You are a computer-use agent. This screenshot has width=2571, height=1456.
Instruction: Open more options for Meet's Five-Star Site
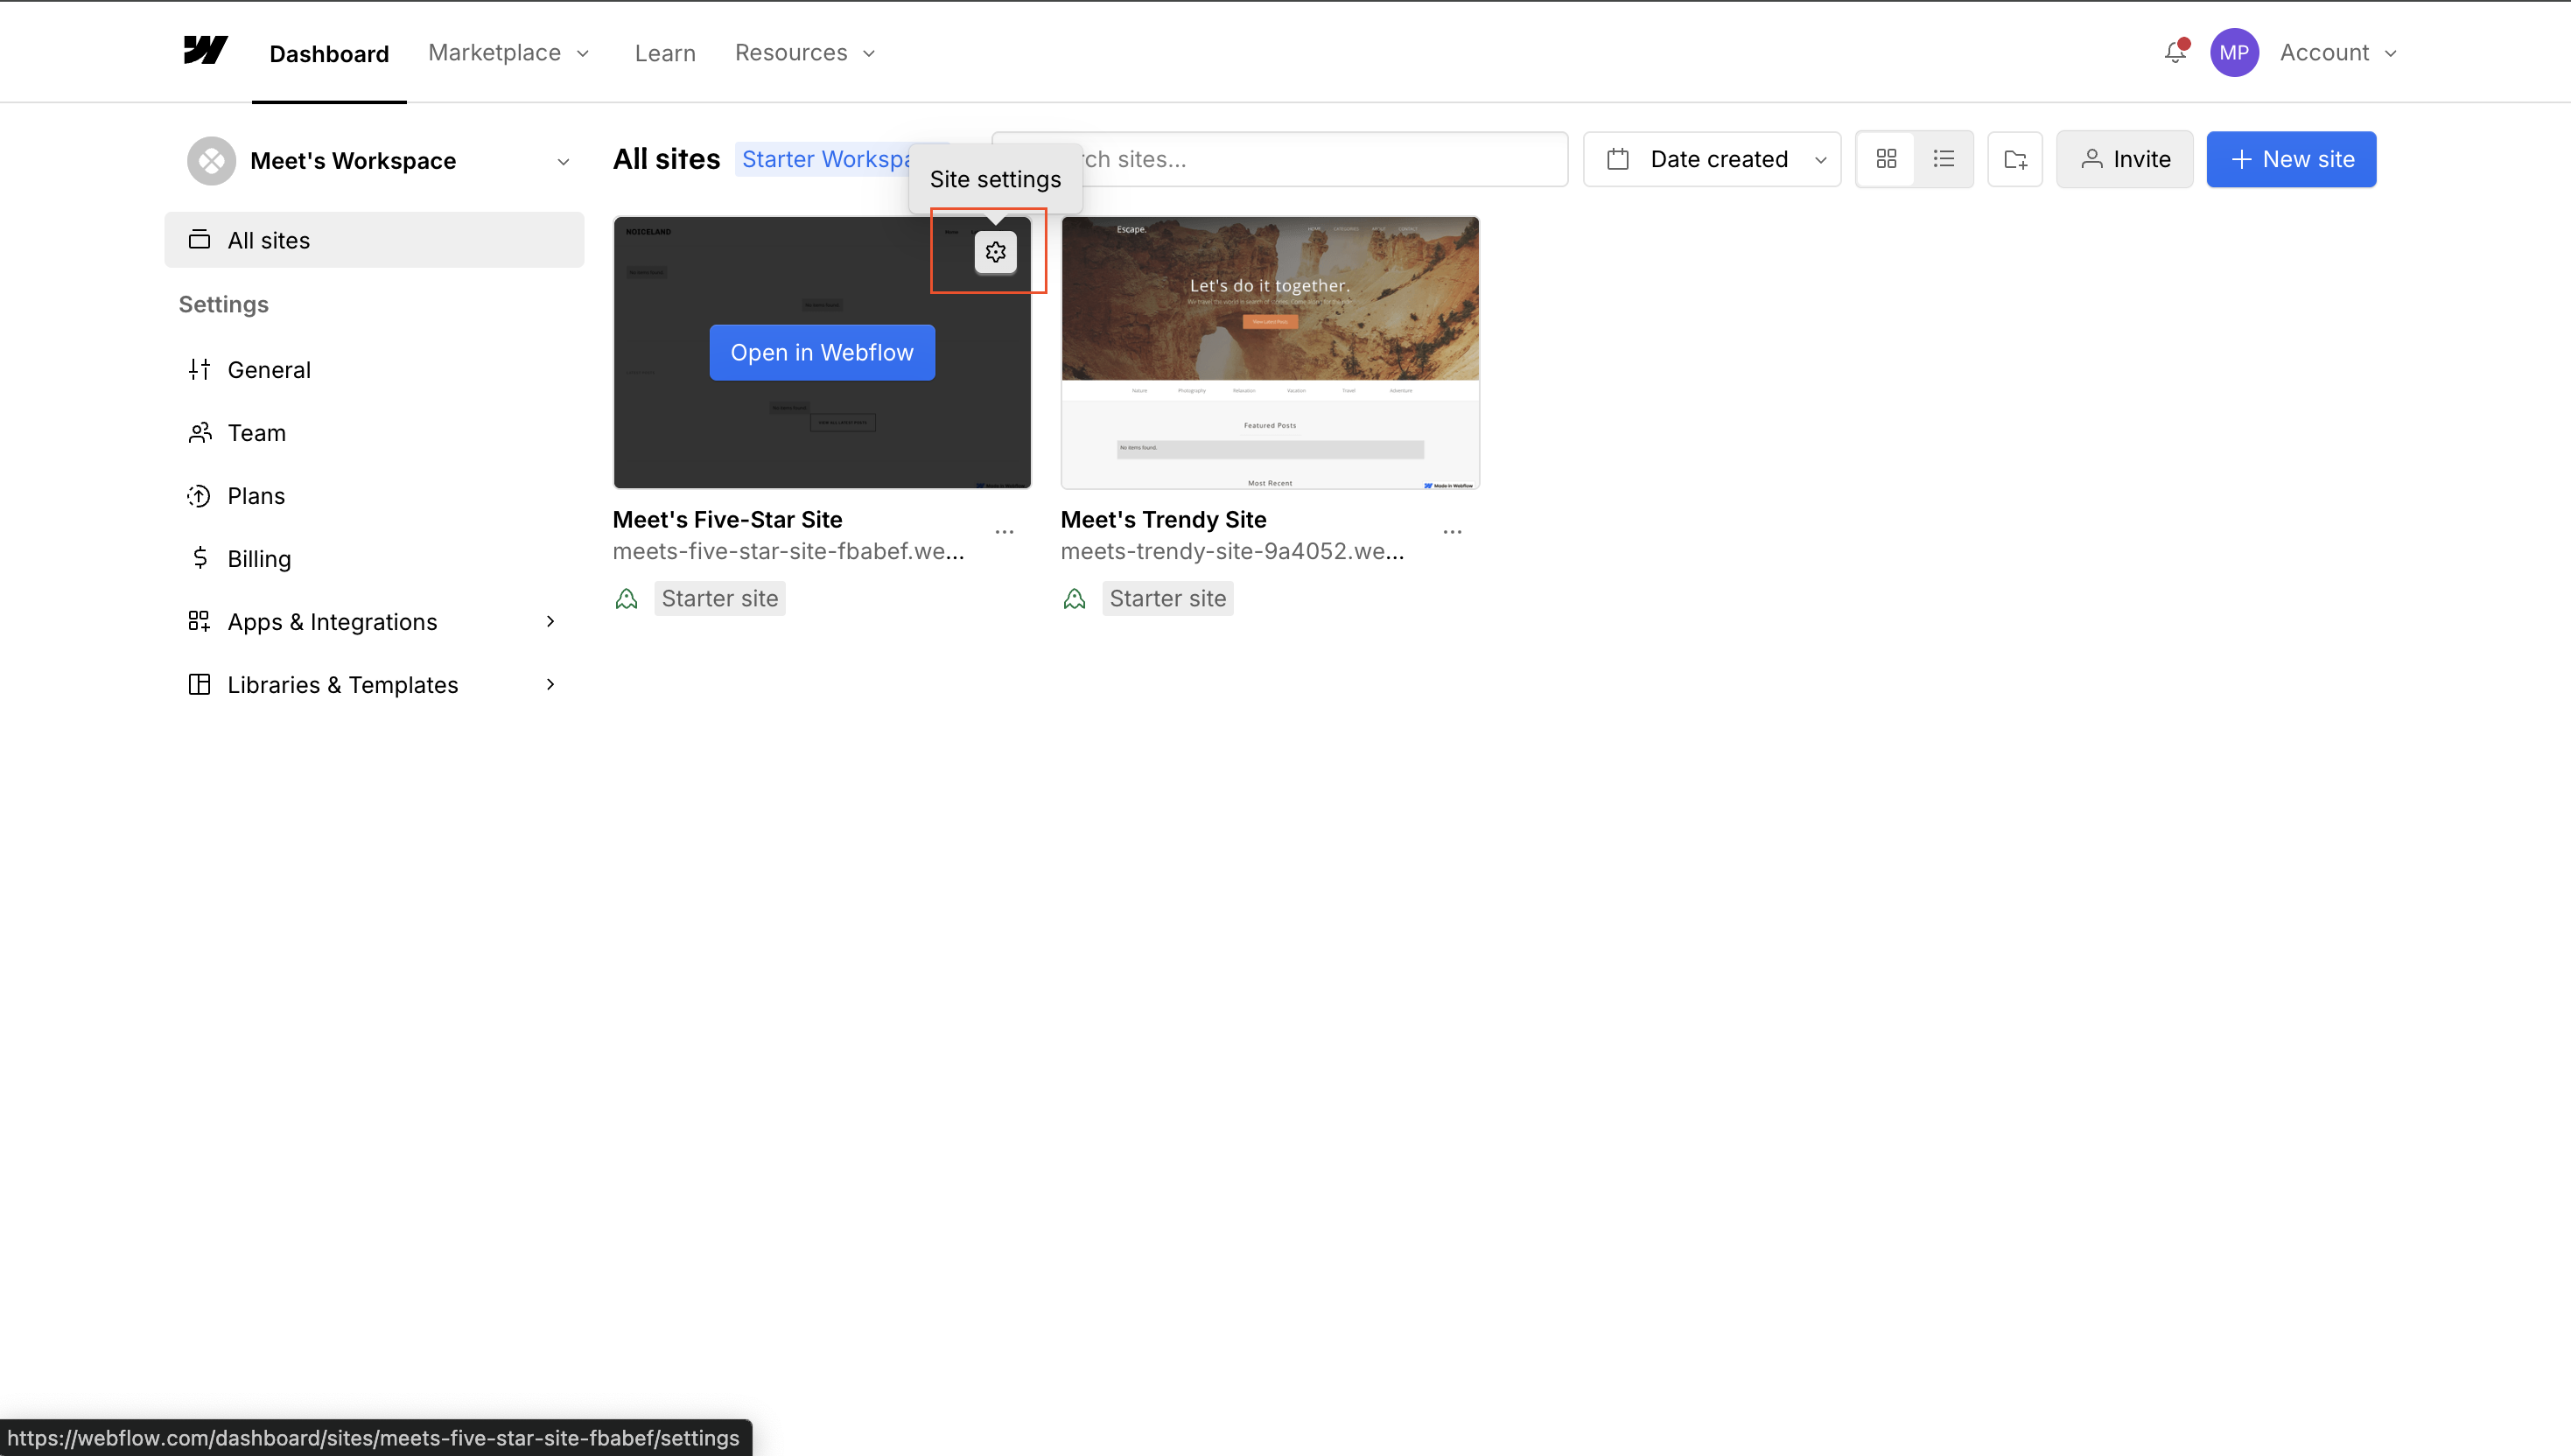click(1004, 532)
